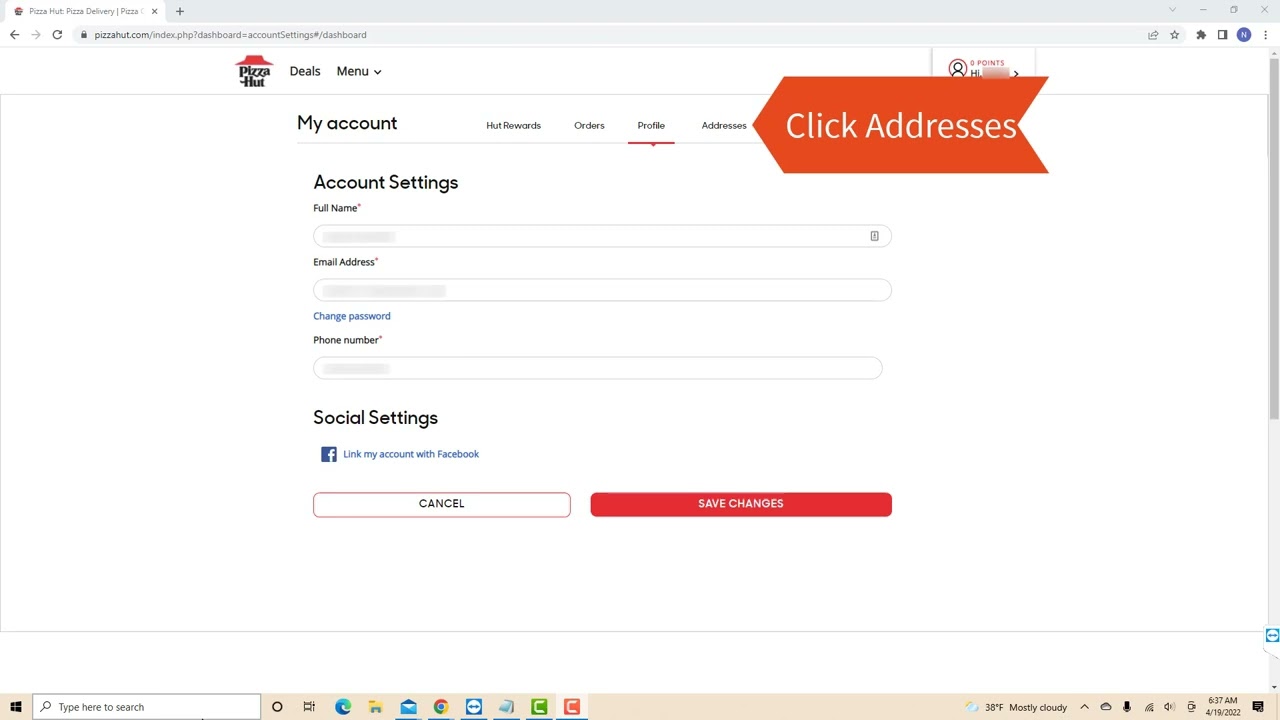Click the share page icon in address bar
Image resolution: width=1280 pixels, height=720 pixels.
click(1153, 34)
